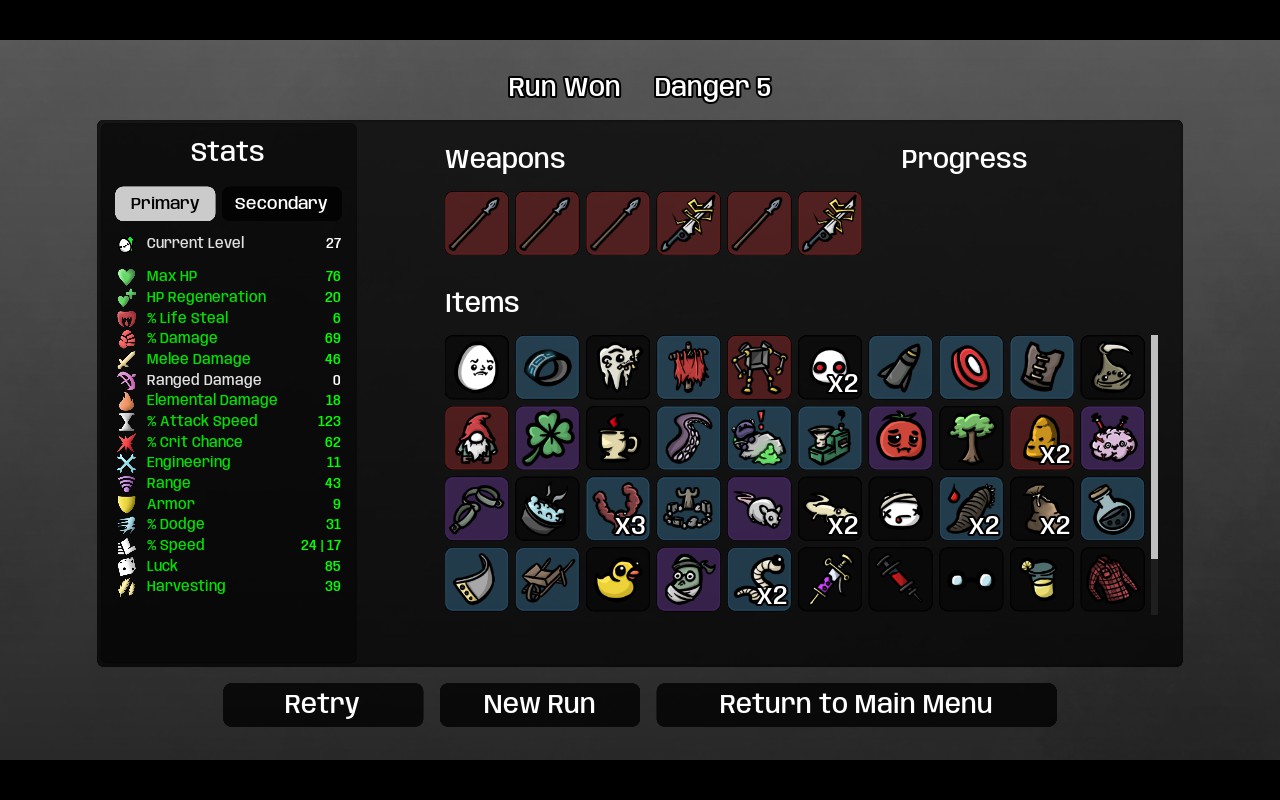
Task: Click the wheelbarrow item
Action: 547,579
